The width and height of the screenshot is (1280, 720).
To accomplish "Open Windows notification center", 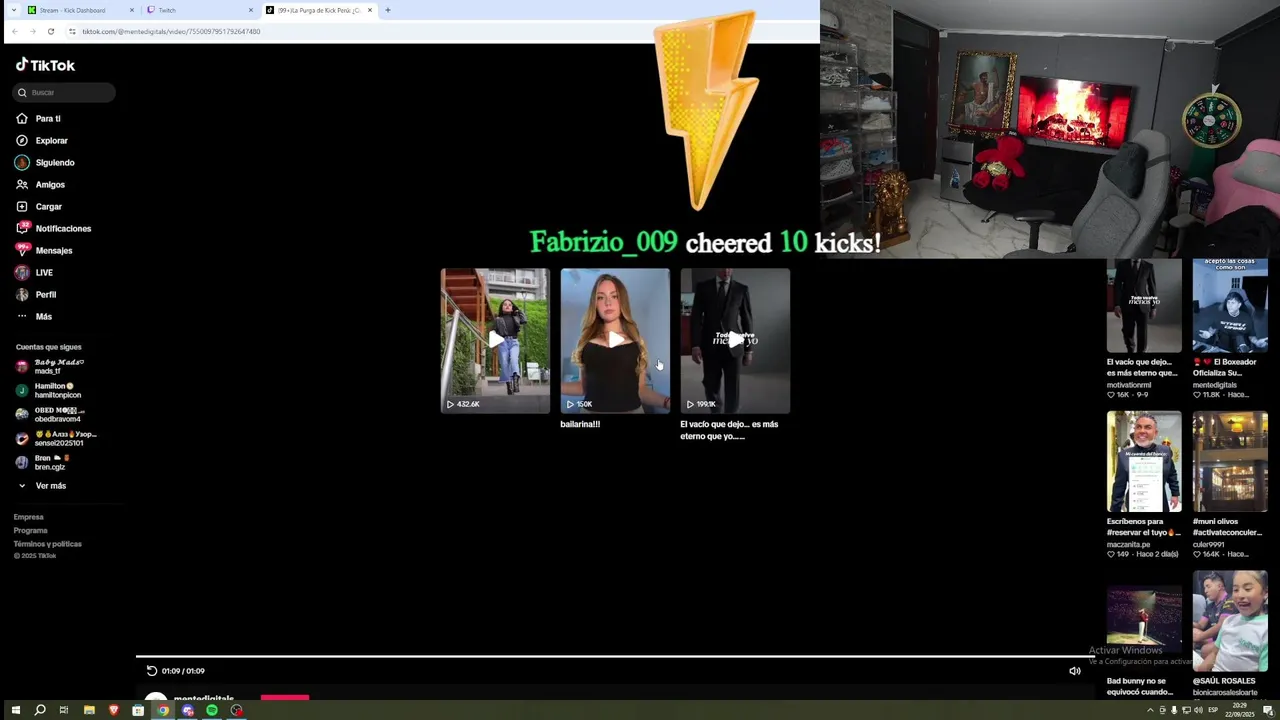I will point(1270,710).
